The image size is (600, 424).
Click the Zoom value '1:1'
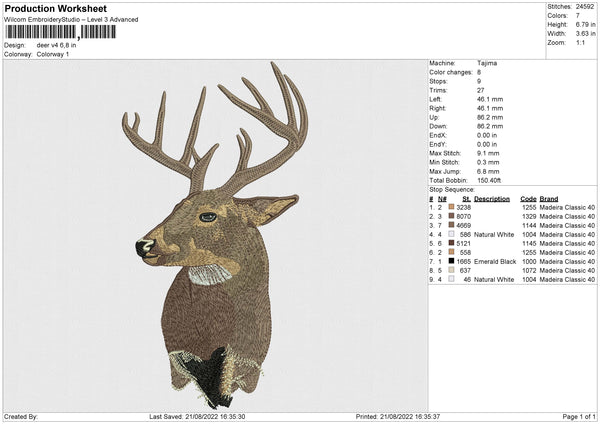[x=580, y=42]
